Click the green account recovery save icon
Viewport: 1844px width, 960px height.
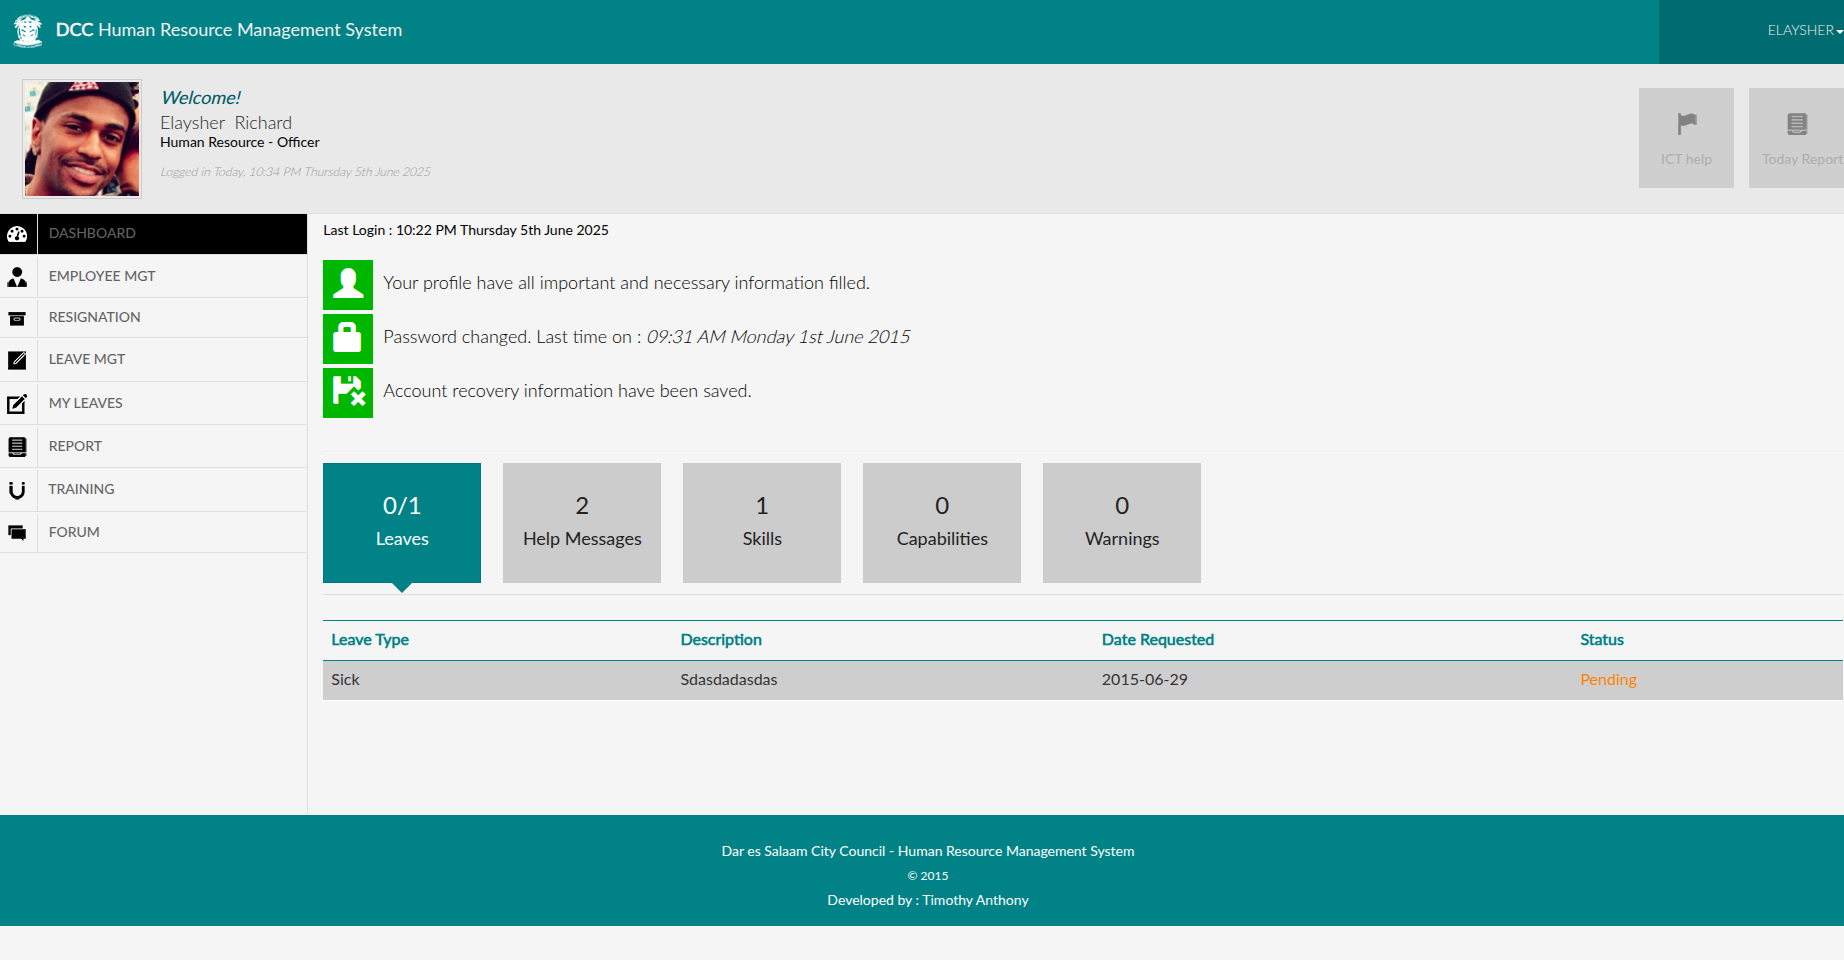click(348, 392)
